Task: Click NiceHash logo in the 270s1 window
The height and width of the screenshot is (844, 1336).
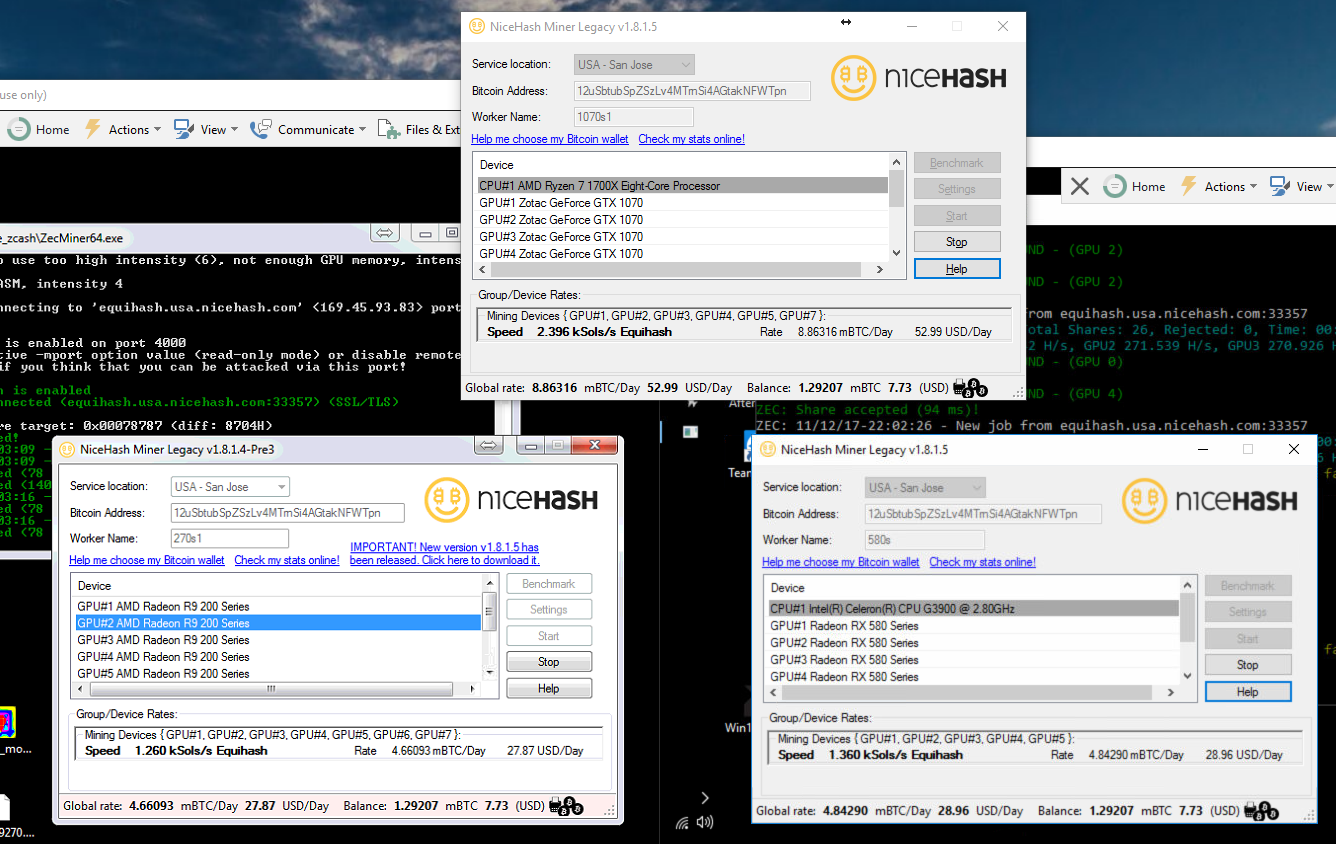Action: (x=511, y=500)
